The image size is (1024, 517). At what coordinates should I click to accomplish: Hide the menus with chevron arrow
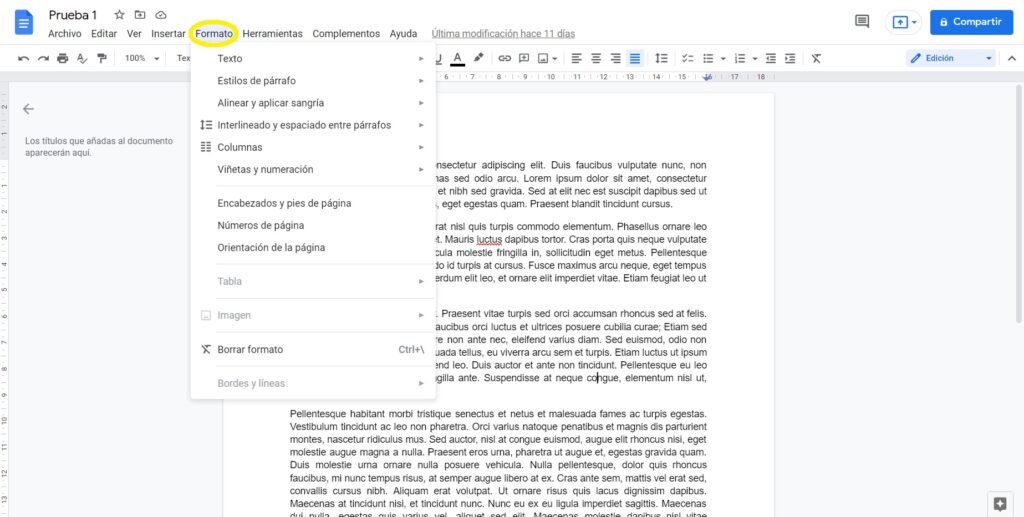click(1012, 58)
